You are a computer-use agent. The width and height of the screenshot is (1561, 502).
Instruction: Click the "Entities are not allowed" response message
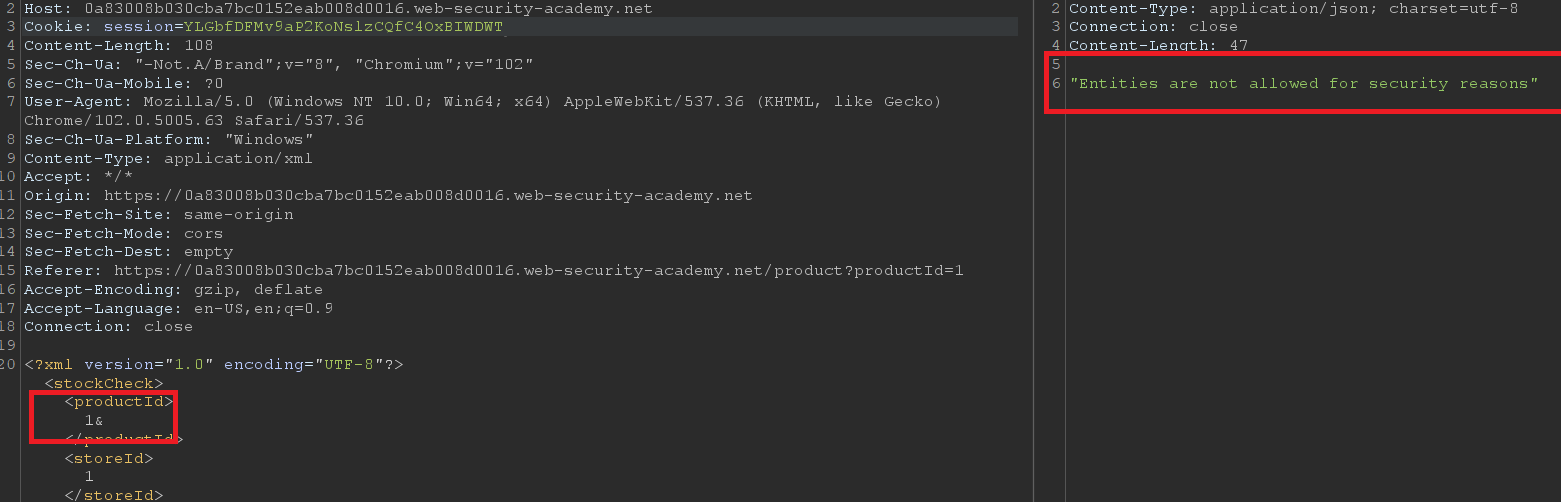coord(1304,84)
